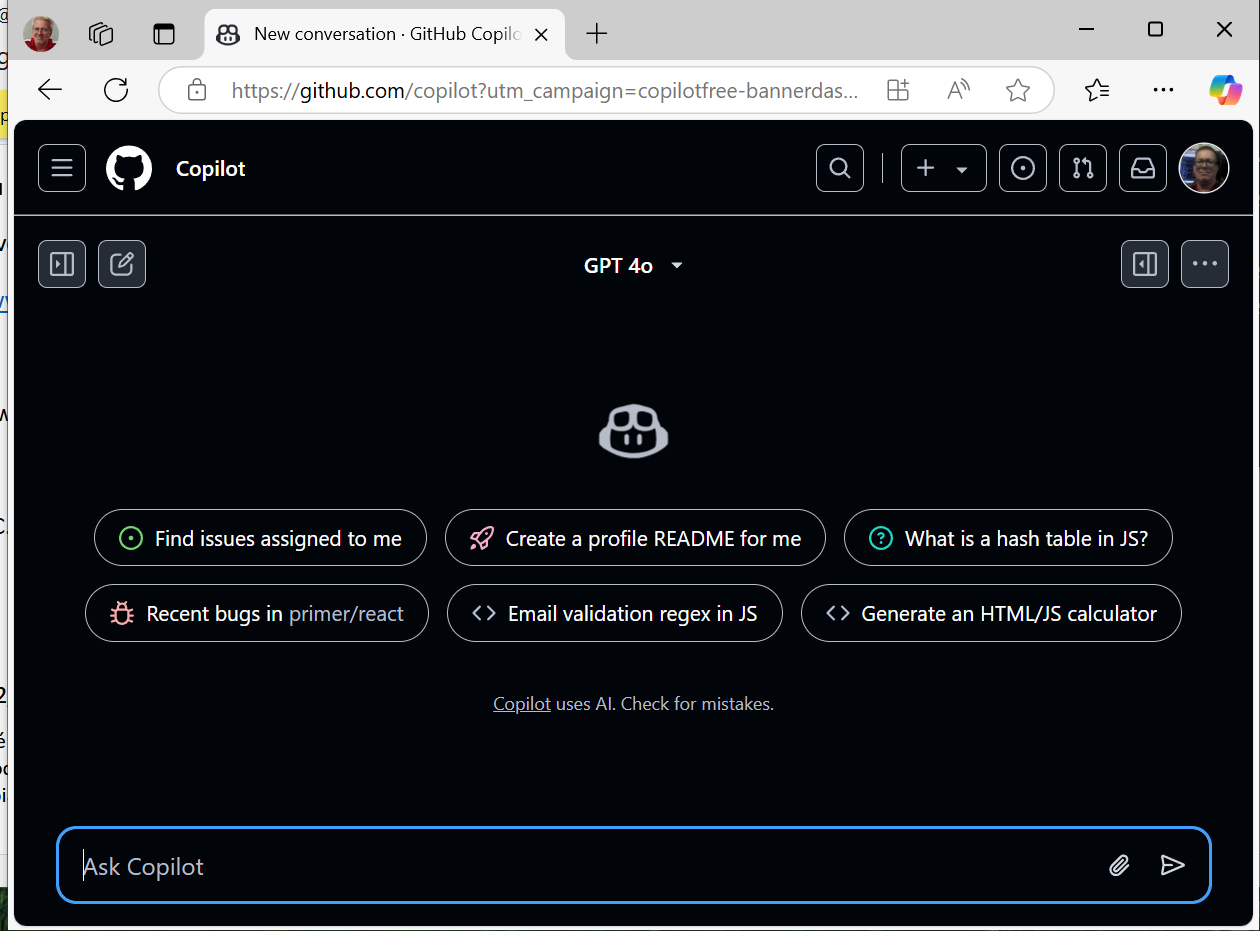Screen dimensions: 1260x931
Task: Toggle the right side panel icon
Action: (x=1145, y=264)
